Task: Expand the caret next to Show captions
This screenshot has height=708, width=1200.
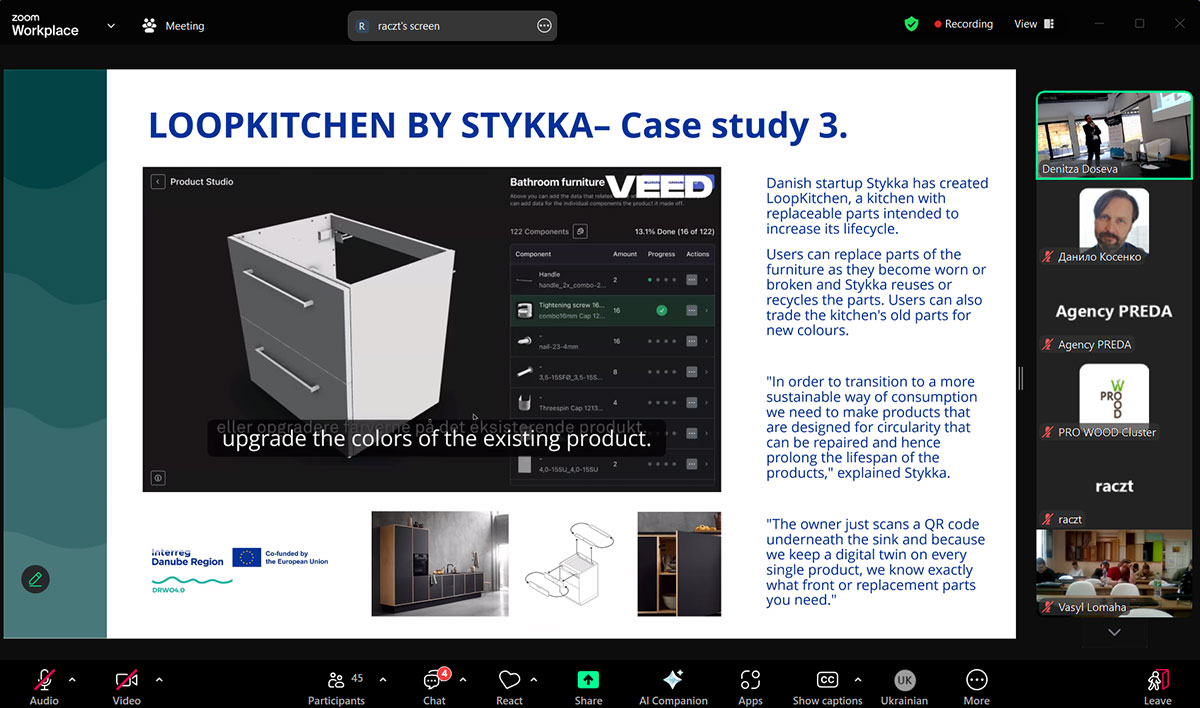Action: click(857, 680)
